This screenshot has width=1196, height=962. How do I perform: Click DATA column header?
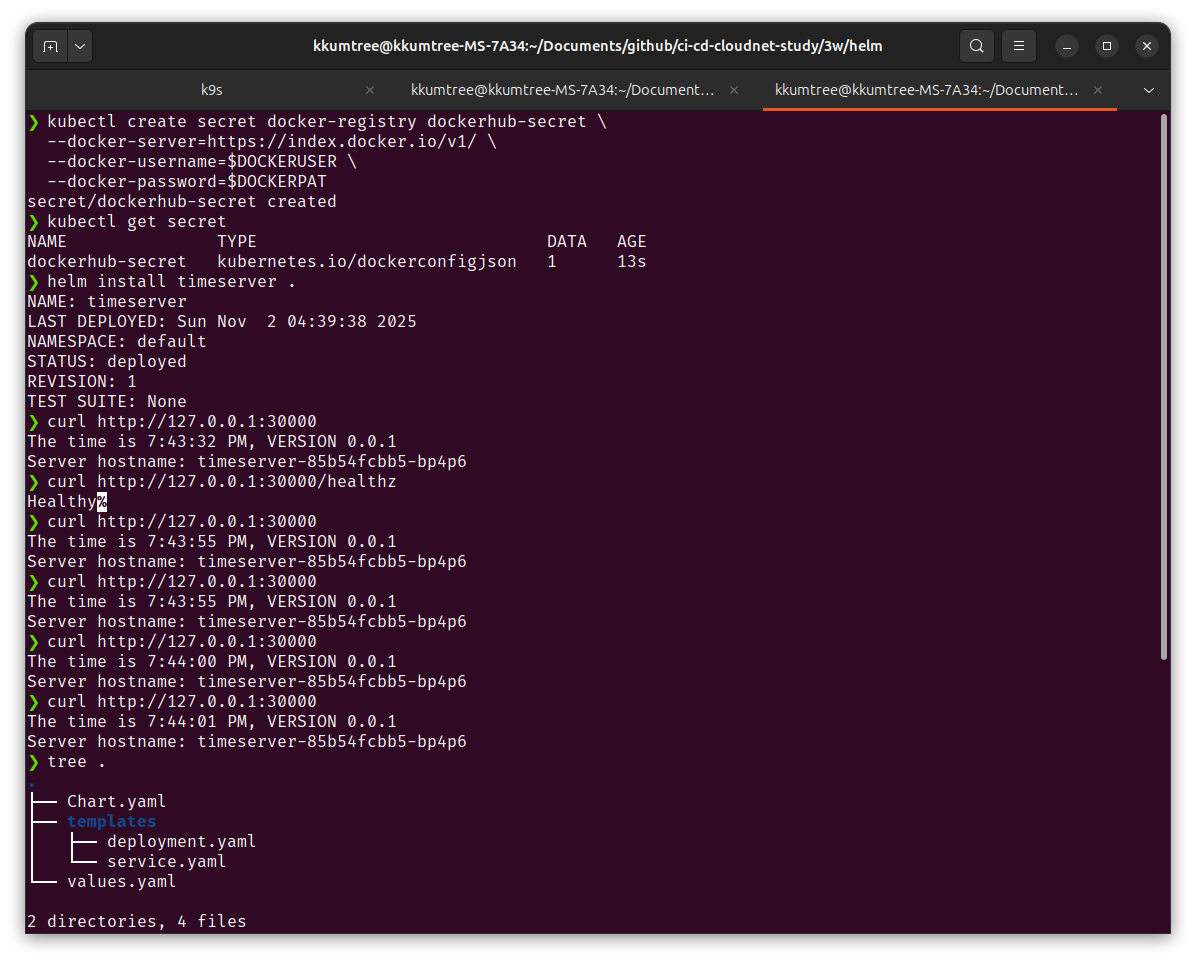567,242
